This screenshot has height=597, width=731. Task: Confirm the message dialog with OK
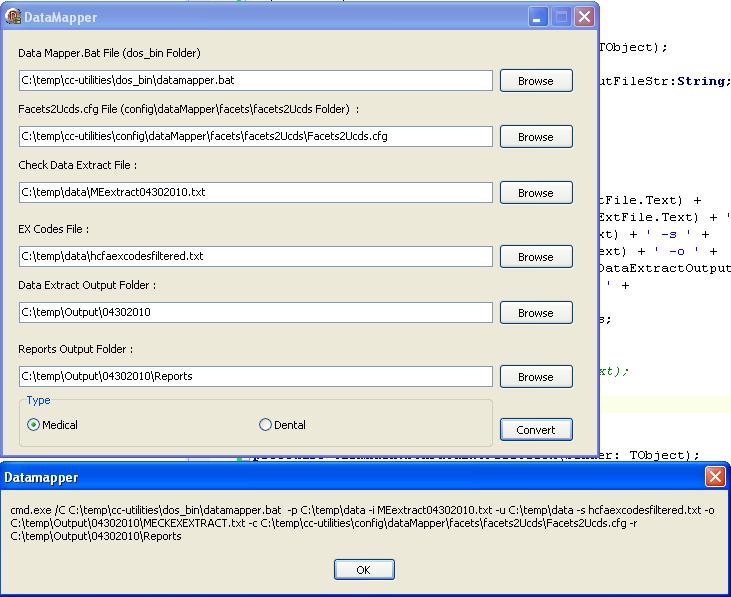pos(364,570)
